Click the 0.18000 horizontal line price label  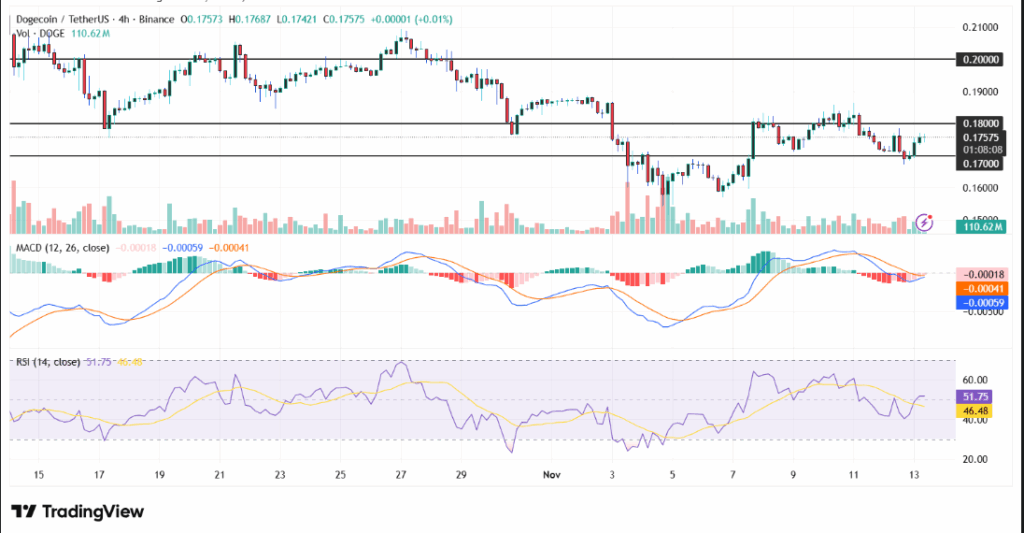pos(980,124)
